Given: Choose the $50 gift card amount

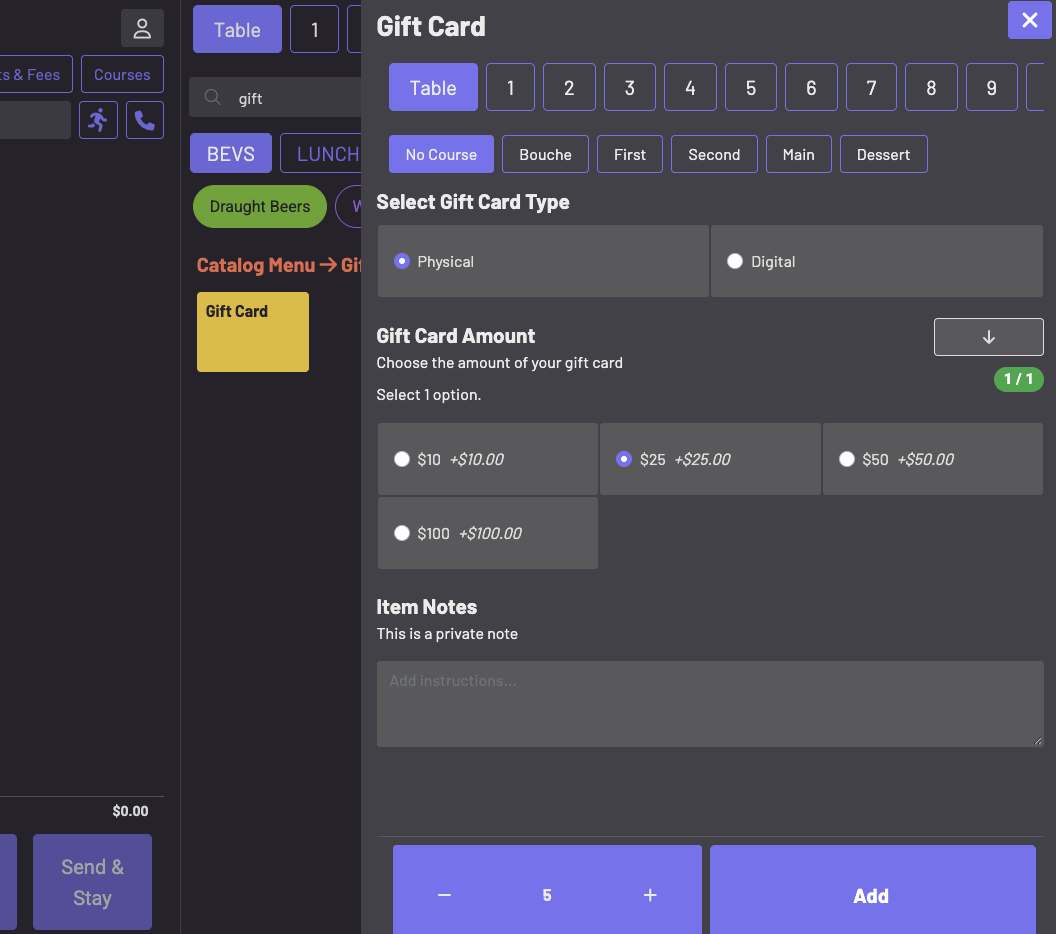Looking at the screenshot, I should click(x=933, y=459).
